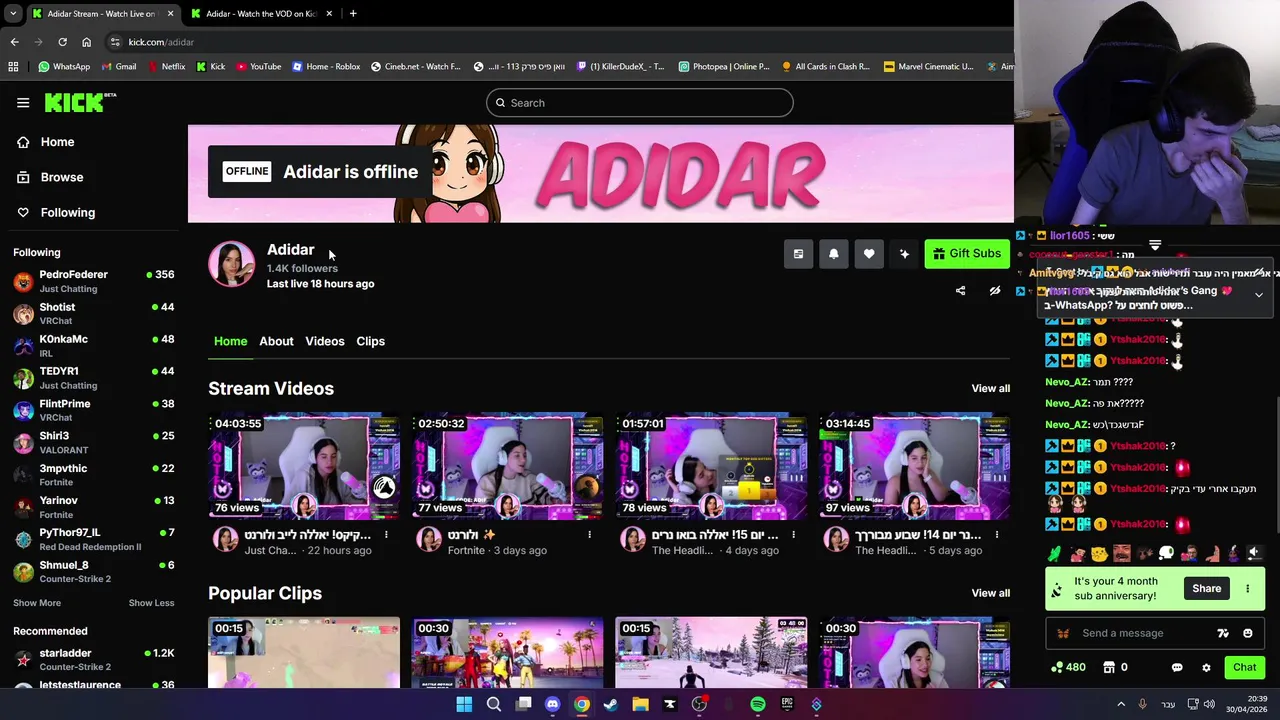Click the Kick search box

click(x=640, y=103)
